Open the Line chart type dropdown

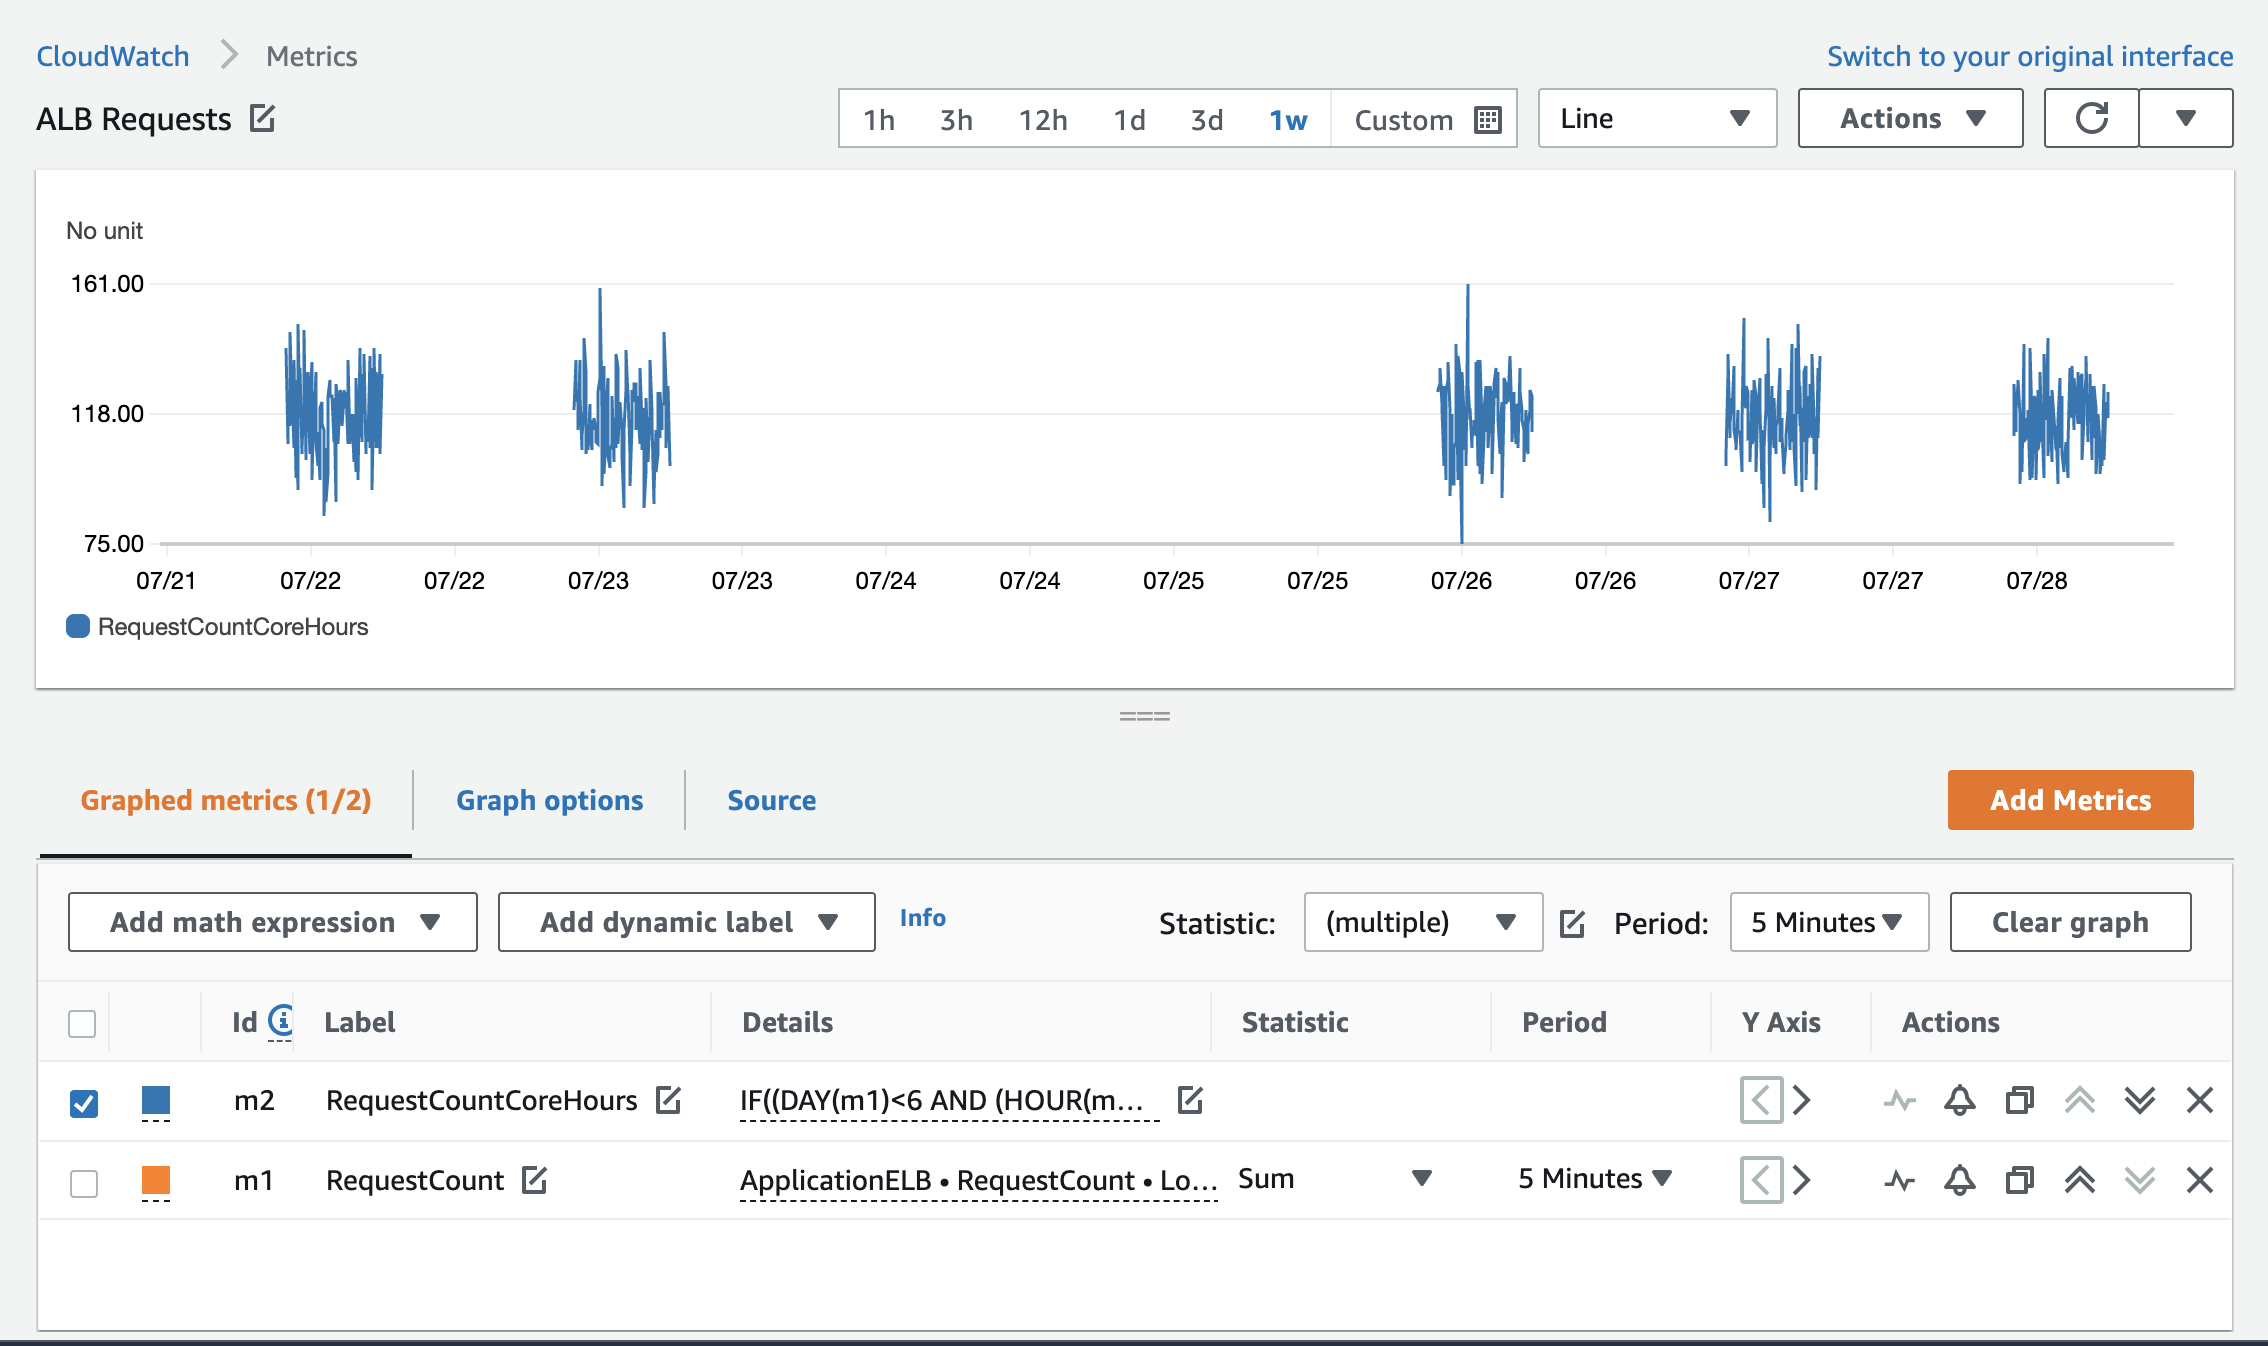coord(1656,118)
